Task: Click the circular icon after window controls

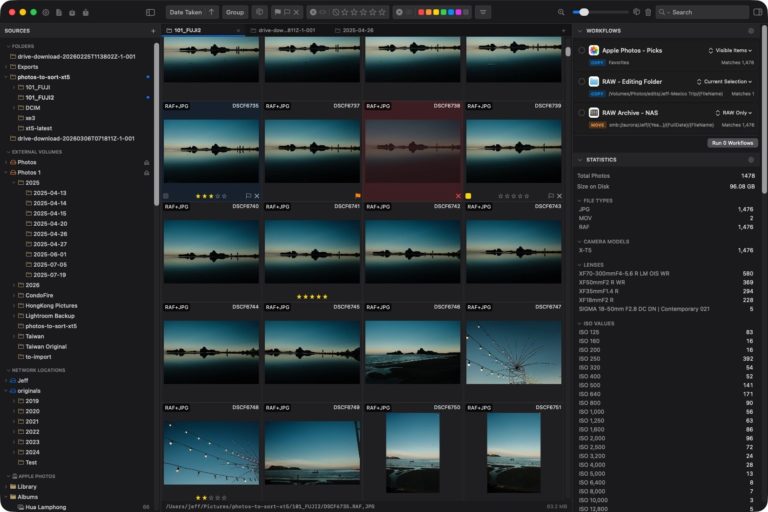Action: coord(46,12)
